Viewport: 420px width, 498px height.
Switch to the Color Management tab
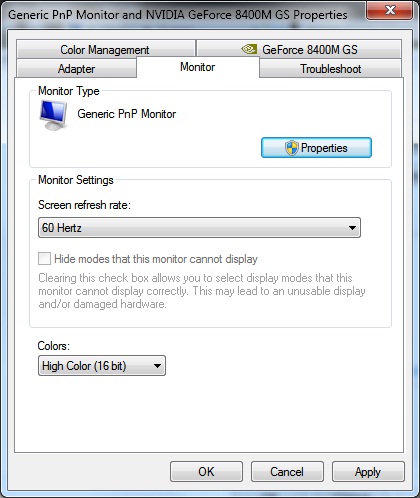(x=106, y=49)
